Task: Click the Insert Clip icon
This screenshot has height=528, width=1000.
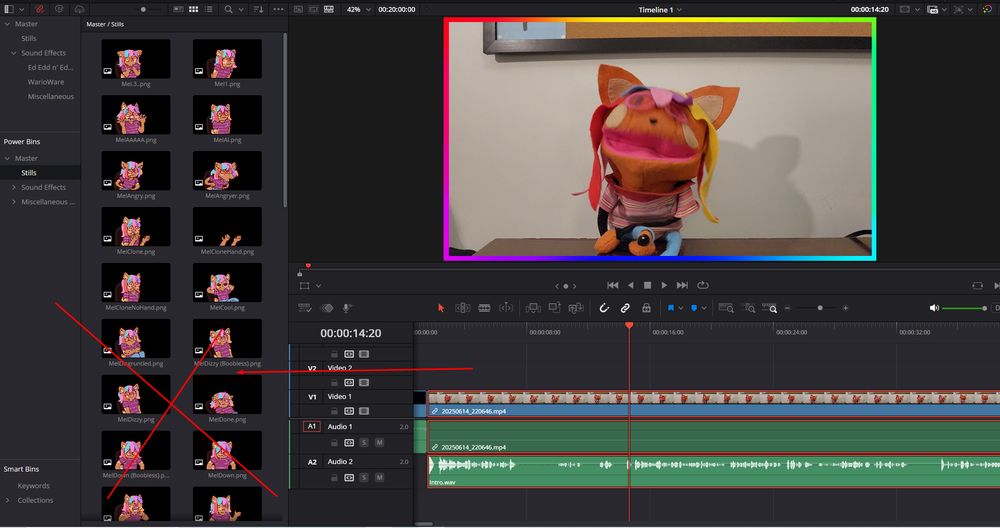Action: (533, 308)
